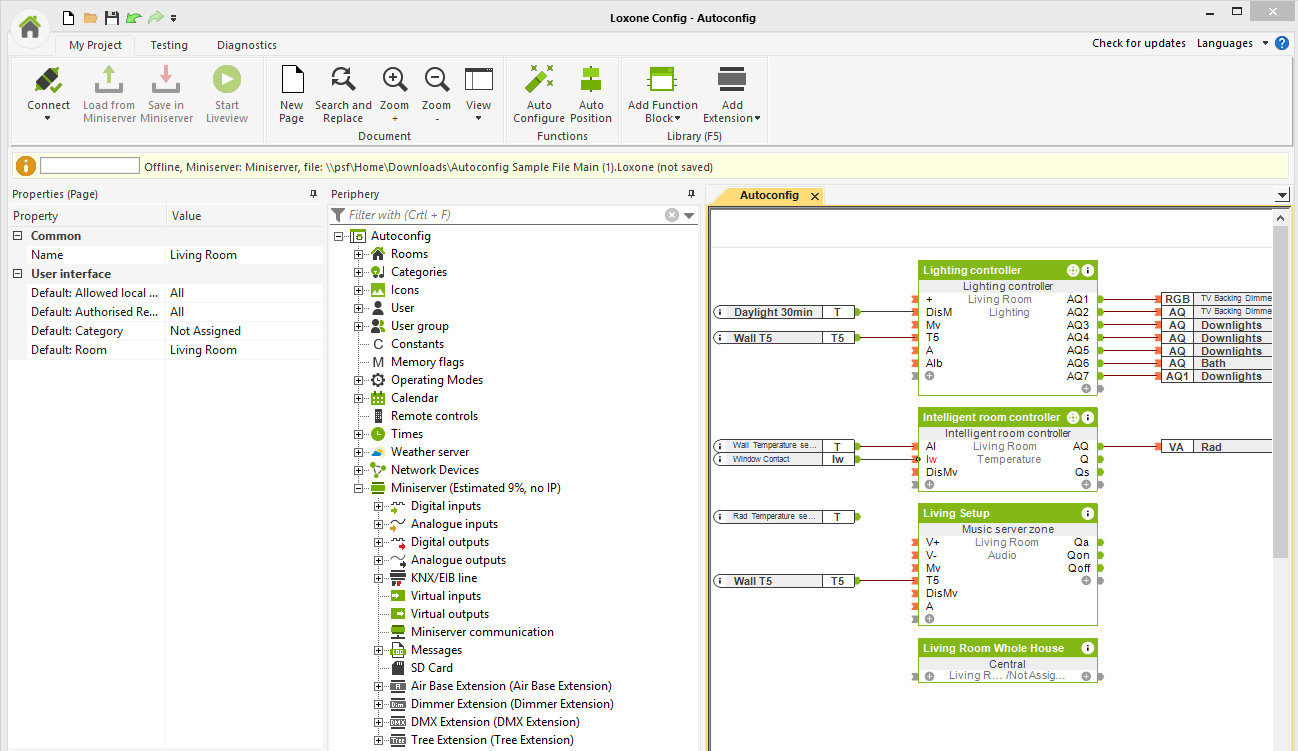Switch to the Testing tab
Viewport: 1298px width, 751px height.
click(169, 45)
